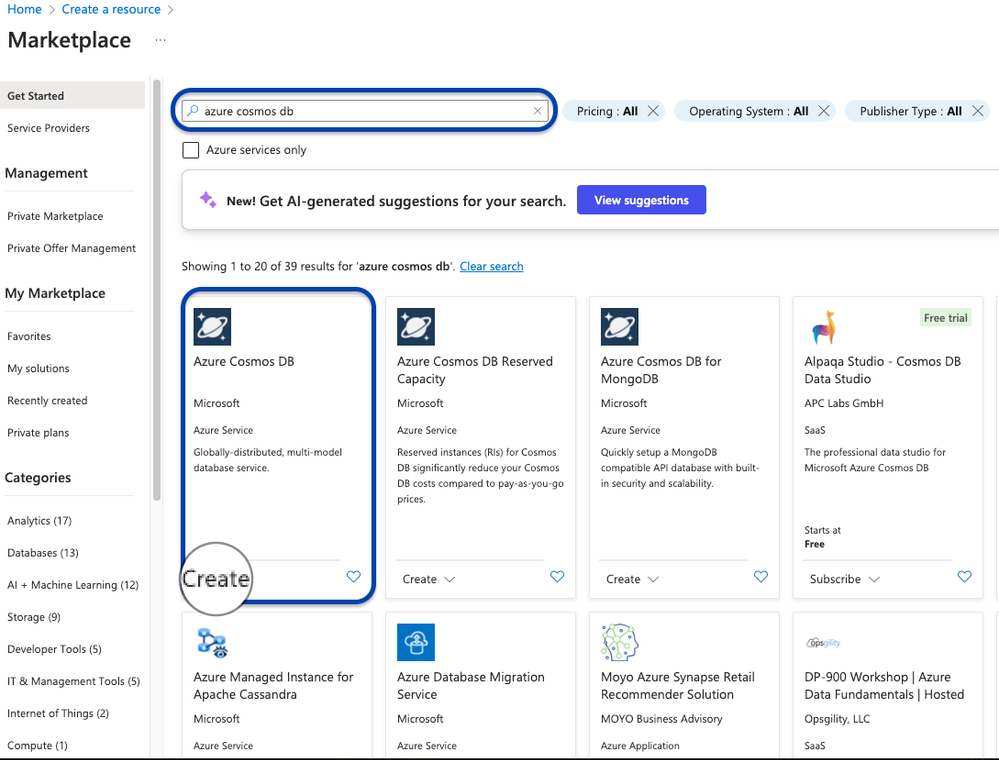Image resolution: width=999 pixels, height=760 pixels.
Task: Remove the Pricing filter
Action: (653, 111)
